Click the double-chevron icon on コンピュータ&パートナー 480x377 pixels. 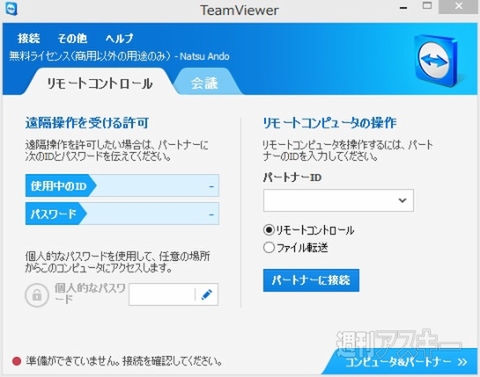(x=462, y=362)
